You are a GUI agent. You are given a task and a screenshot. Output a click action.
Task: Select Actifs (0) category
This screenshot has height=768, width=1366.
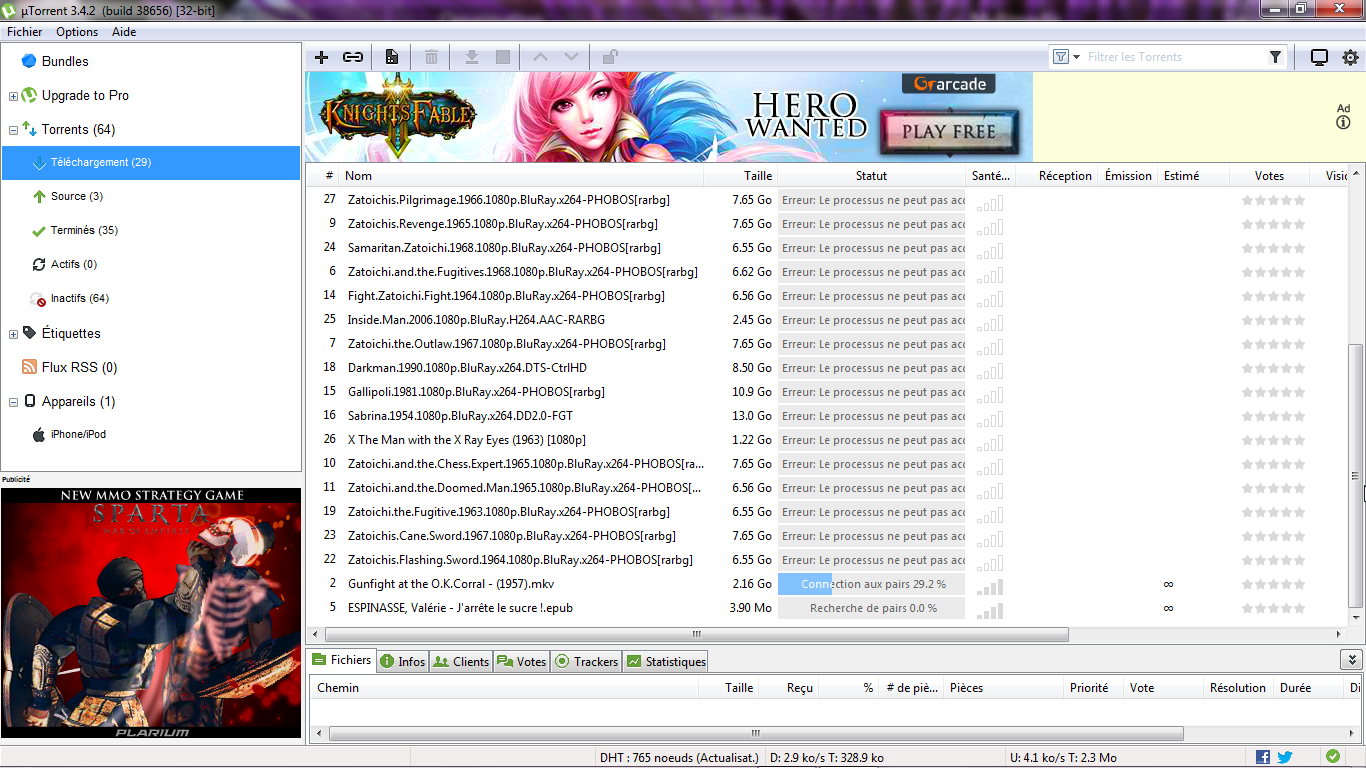(74, 264)
